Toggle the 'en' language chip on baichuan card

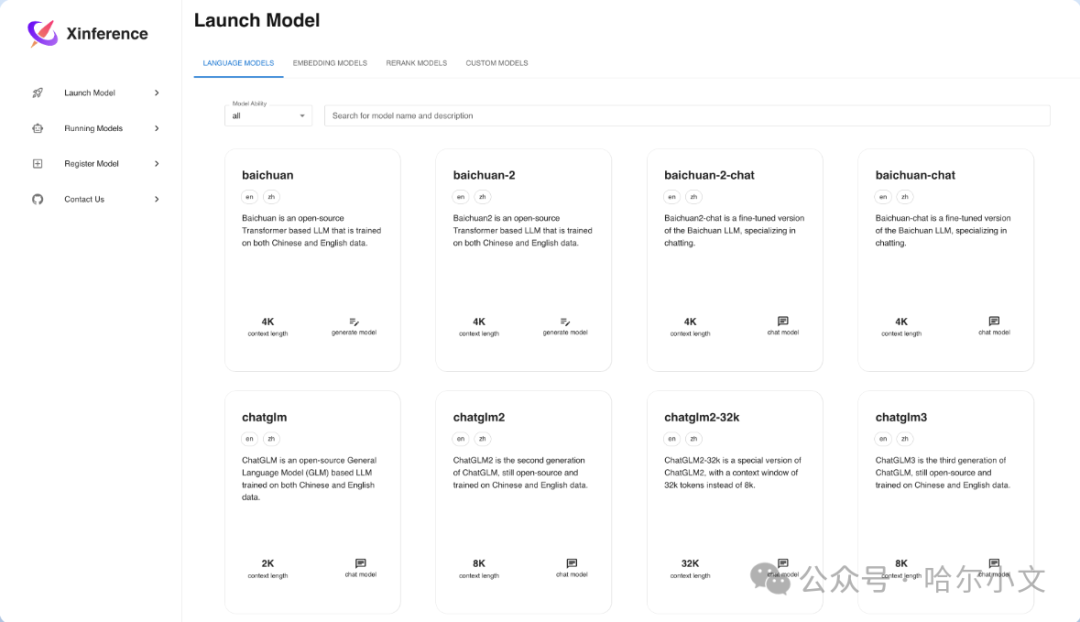point(249,197)
